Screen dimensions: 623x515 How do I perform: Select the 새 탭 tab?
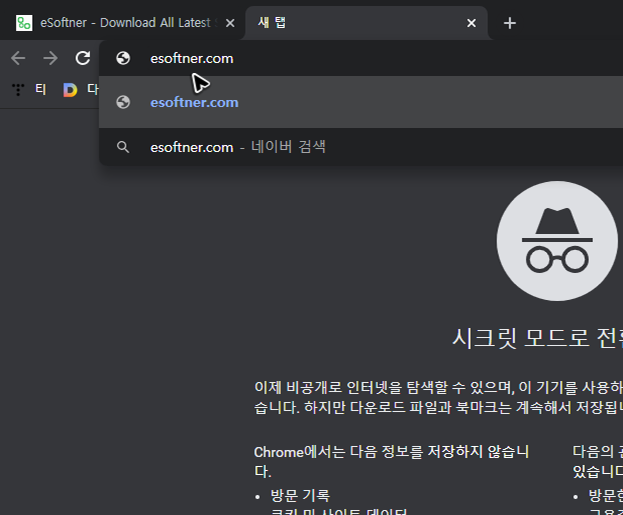pos(366,23)
